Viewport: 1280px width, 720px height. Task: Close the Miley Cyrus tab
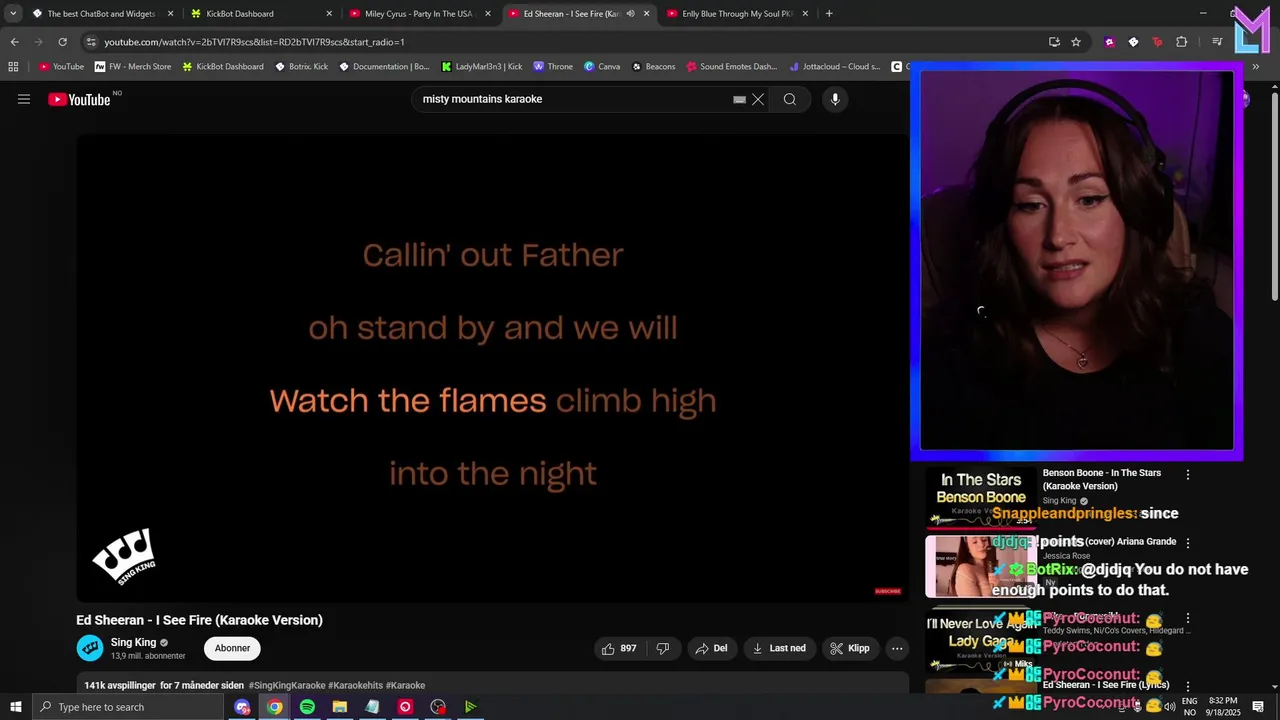click(487, 14)
